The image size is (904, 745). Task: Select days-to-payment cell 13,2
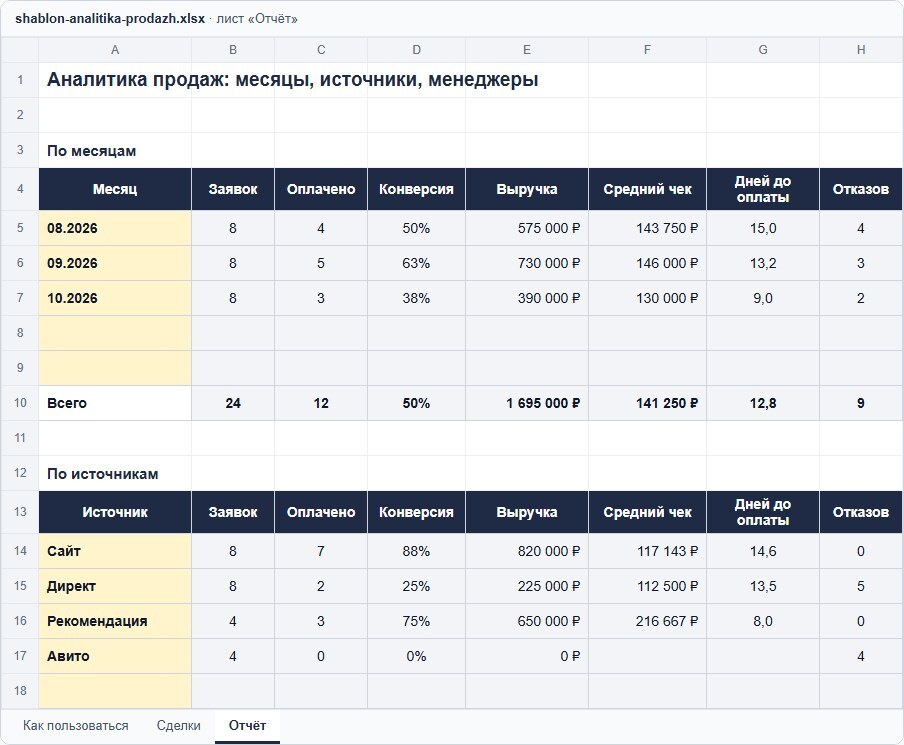pyautogui.click(x=762, y=263)
